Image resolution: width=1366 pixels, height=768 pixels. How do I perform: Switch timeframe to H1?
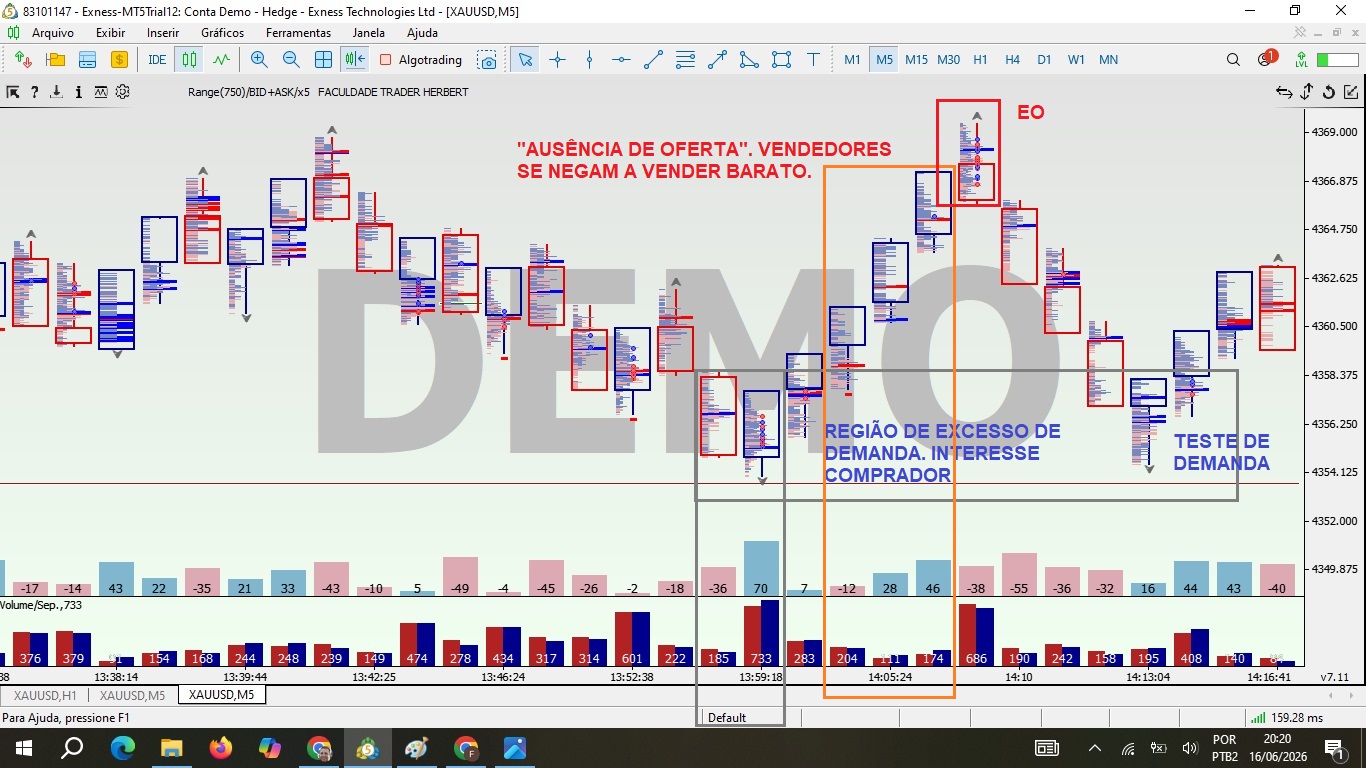coord(980,60)
